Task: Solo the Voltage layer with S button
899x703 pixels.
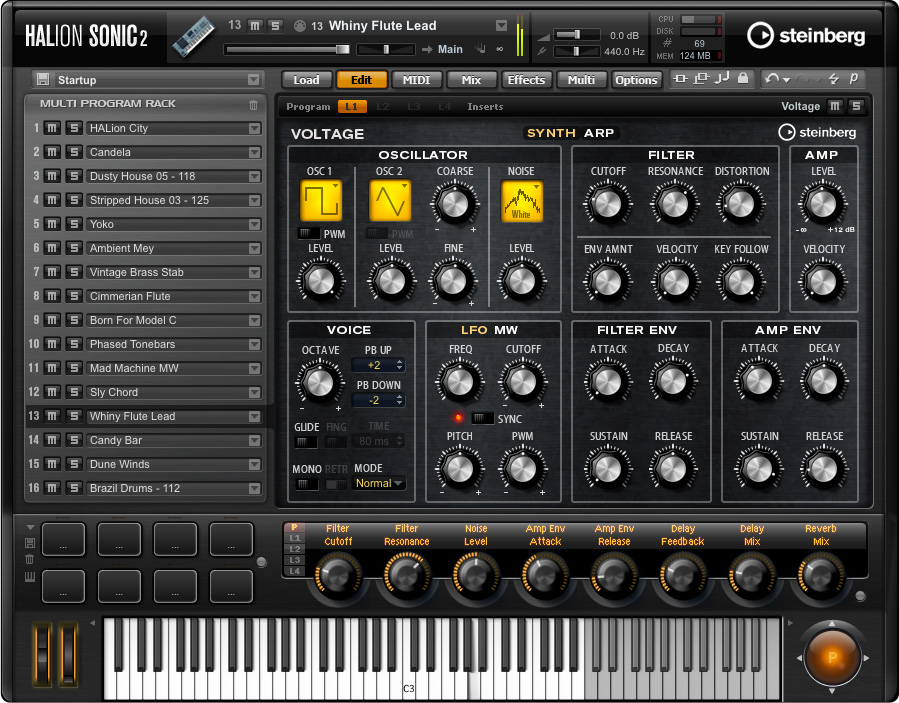Action: tap(855, 106)
